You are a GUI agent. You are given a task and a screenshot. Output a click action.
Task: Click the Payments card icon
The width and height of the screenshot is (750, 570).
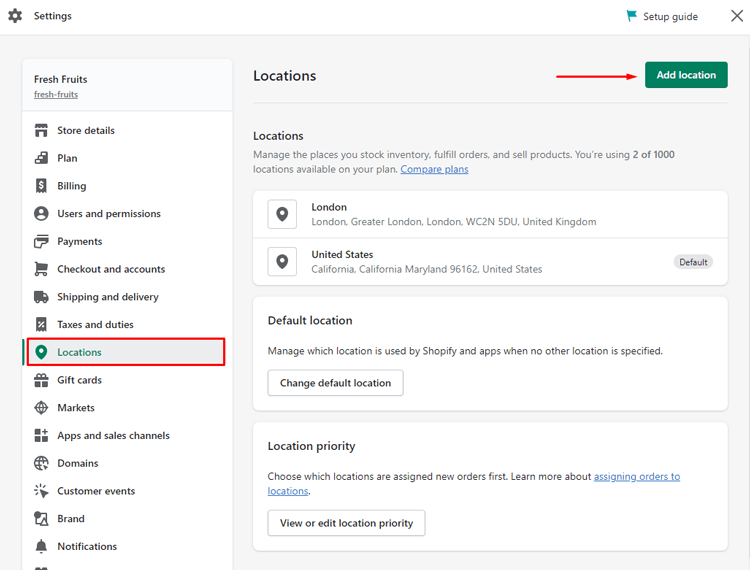(41, 241)
